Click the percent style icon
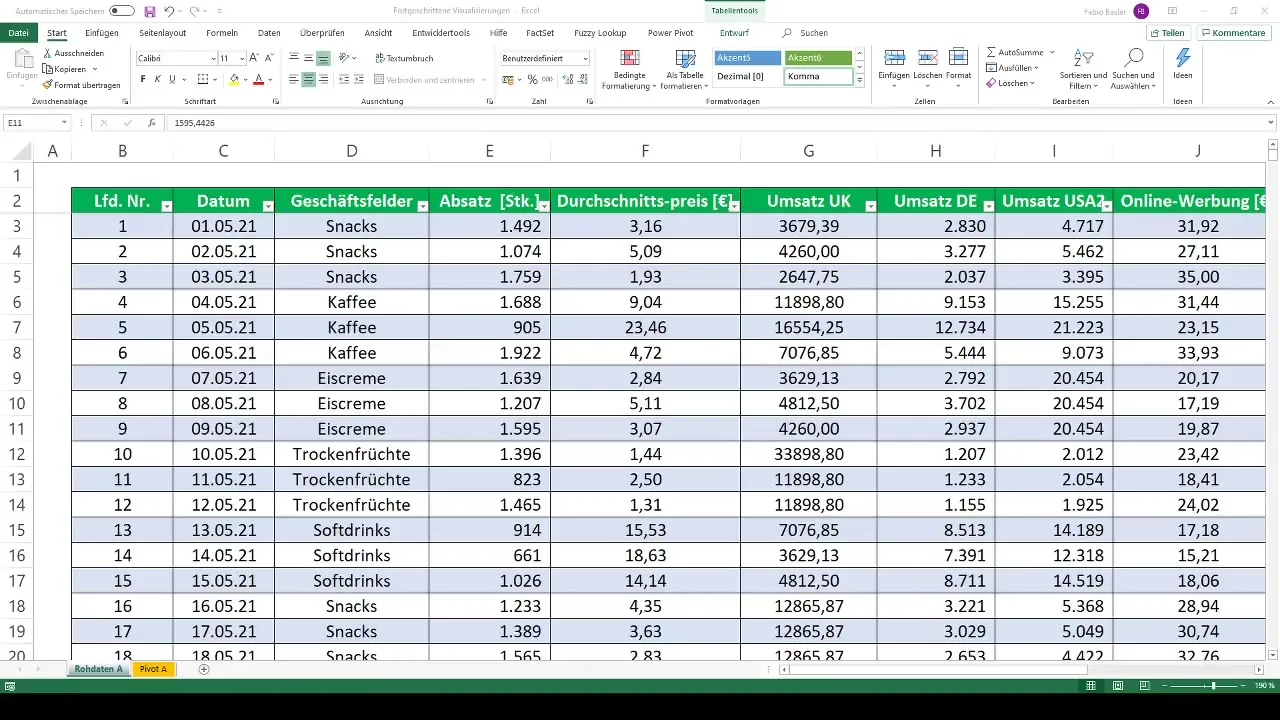The width and height of the screenshot is (1280, 720). [x=532, y=79]
